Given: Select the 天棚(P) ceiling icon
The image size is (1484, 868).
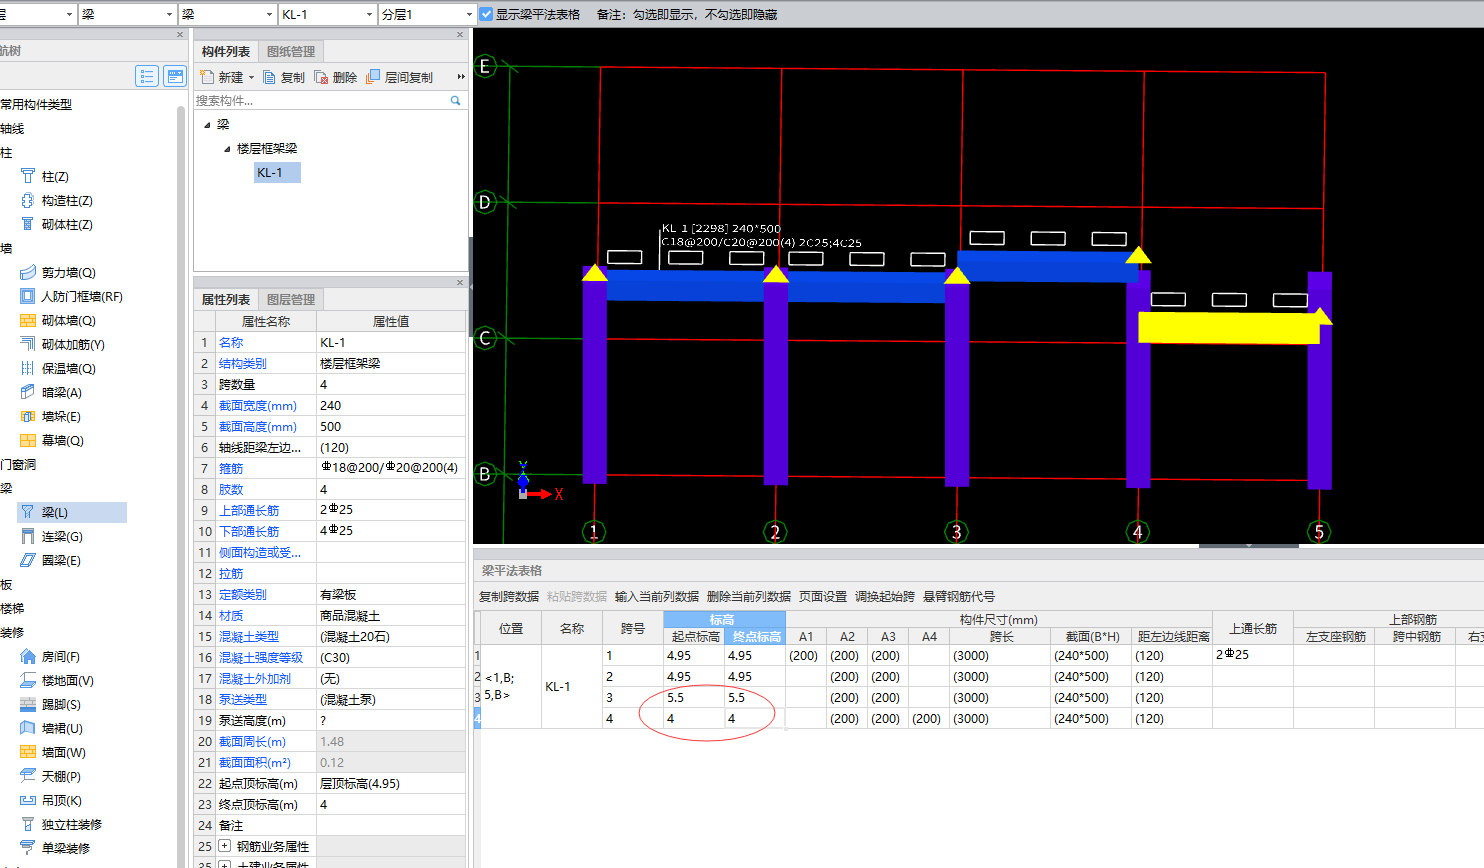Looking at the screenshot, I should pyautogui.click(x=28, y=776).
